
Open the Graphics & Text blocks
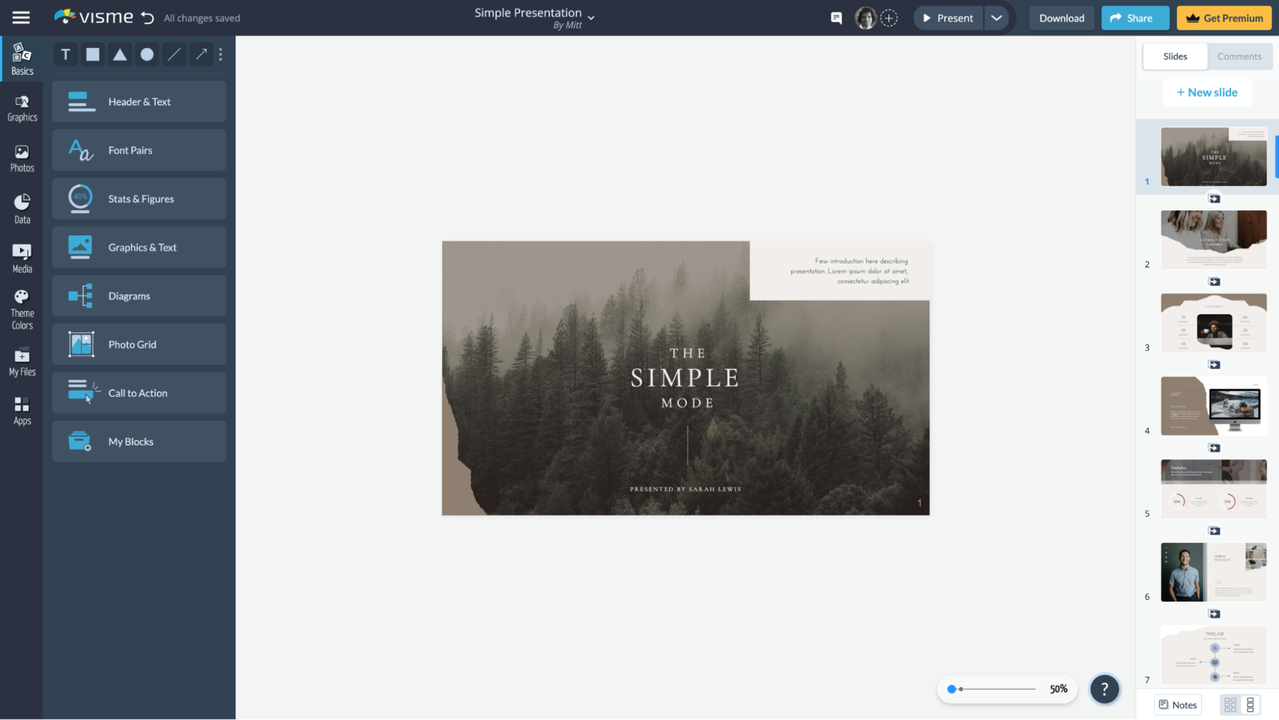[x=139, y=247]
